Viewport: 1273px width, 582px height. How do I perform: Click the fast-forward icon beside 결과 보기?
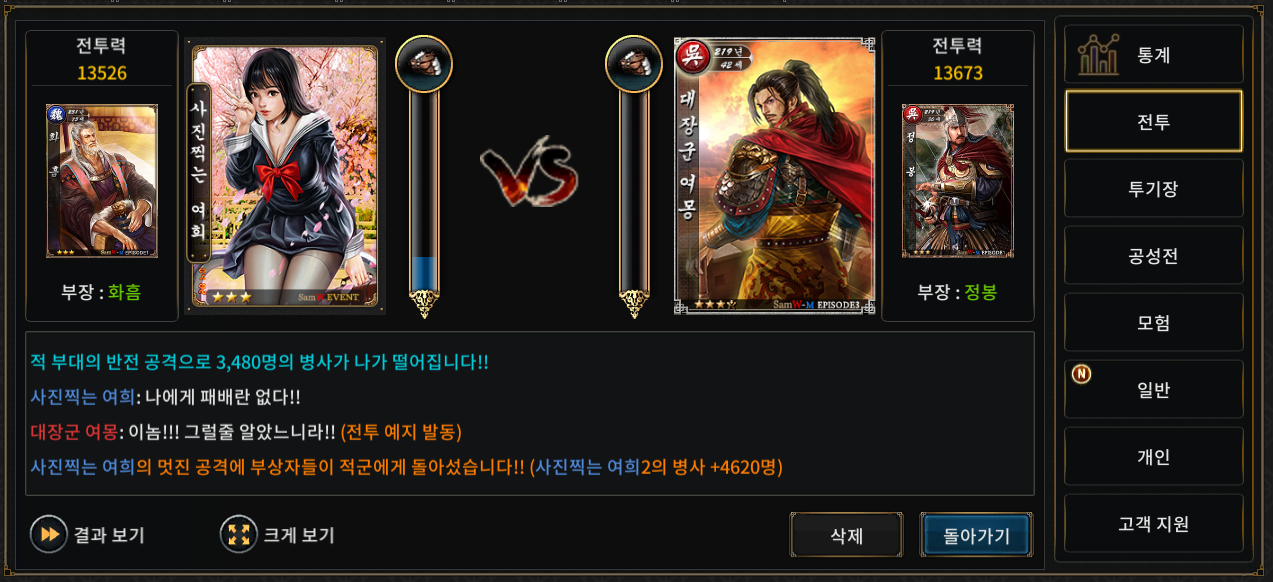[x=48, y=534]
